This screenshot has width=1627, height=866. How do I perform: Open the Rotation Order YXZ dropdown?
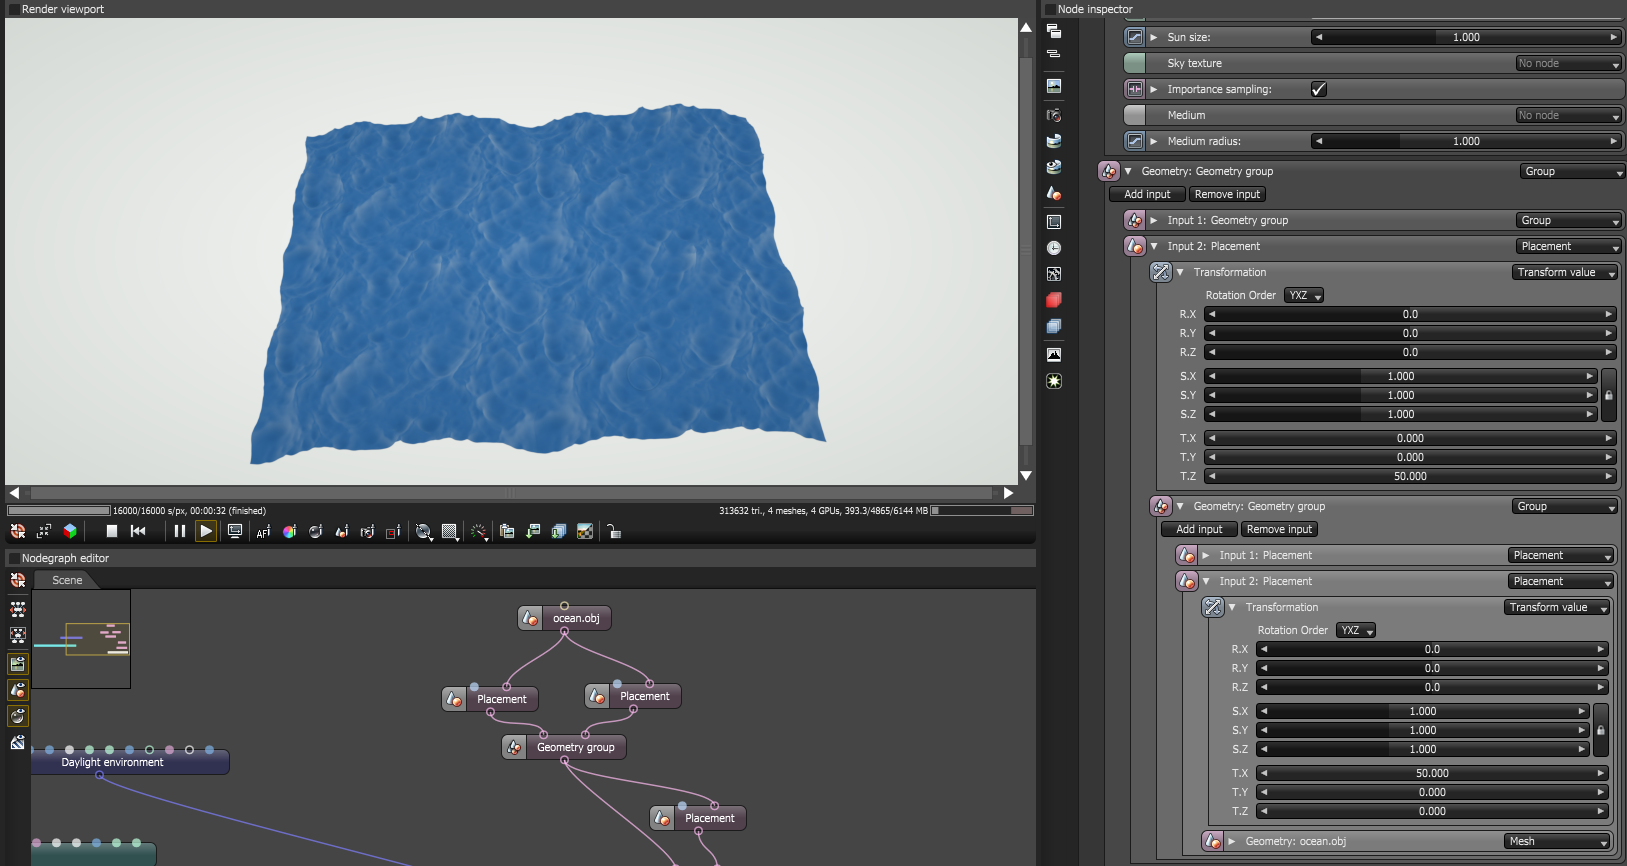coord(1304,295)
